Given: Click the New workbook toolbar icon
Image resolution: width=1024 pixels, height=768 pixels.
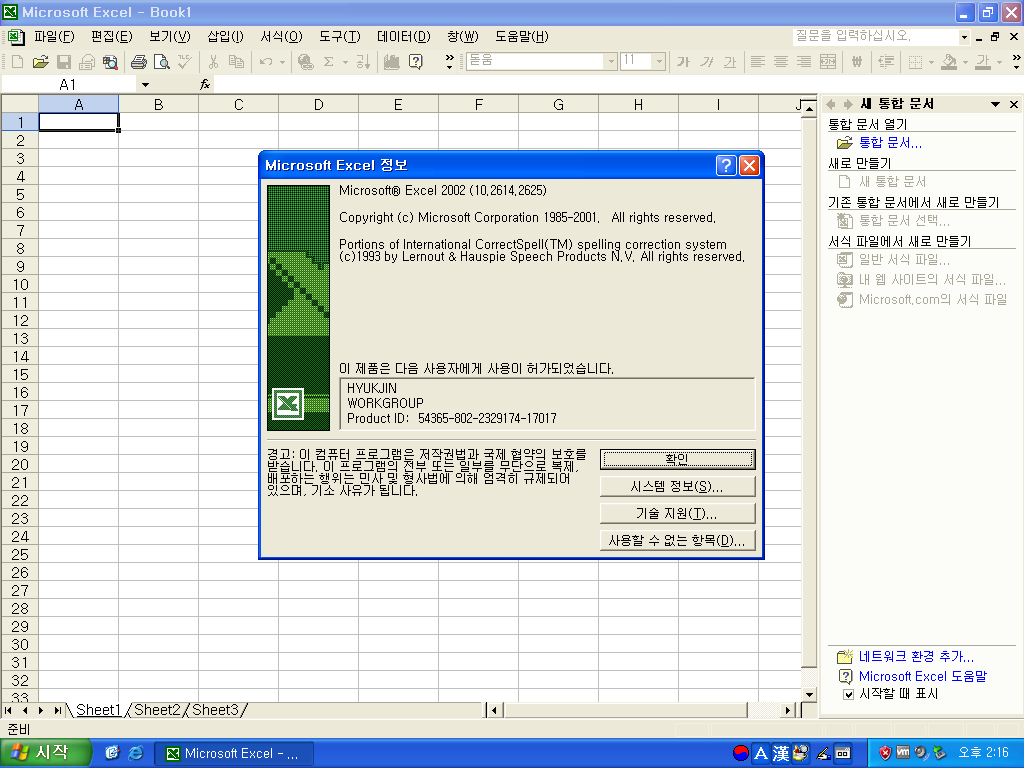Looking at the screenshot, I should pos(18,62).
